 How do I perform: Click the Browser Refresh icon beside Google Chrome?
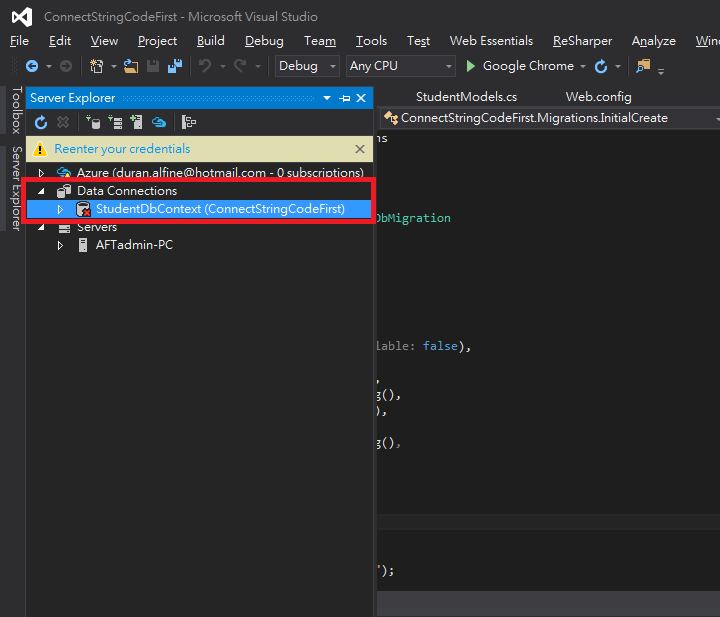[x=601, y=67]
